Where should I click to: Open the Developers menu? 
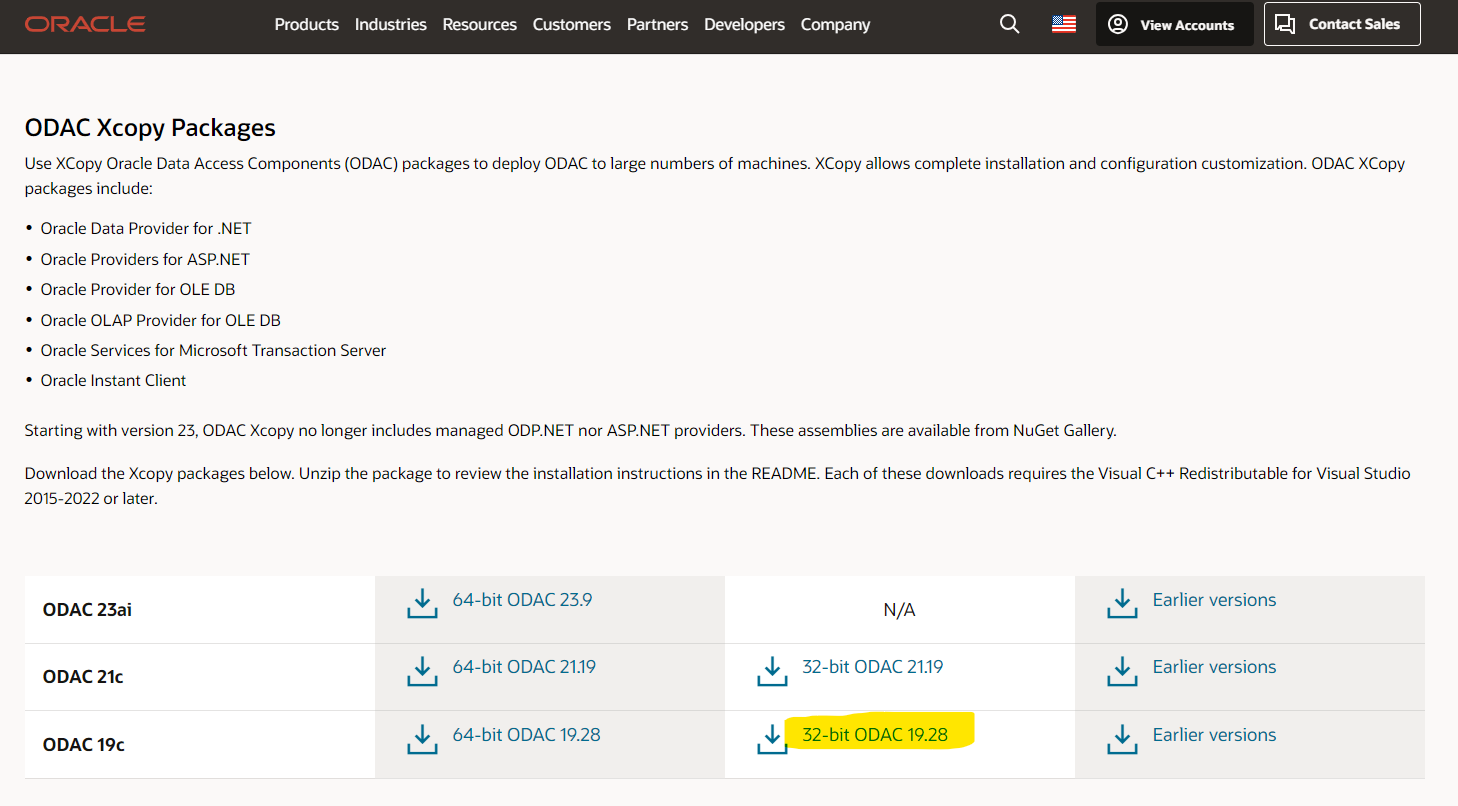[x=745, y=24]
